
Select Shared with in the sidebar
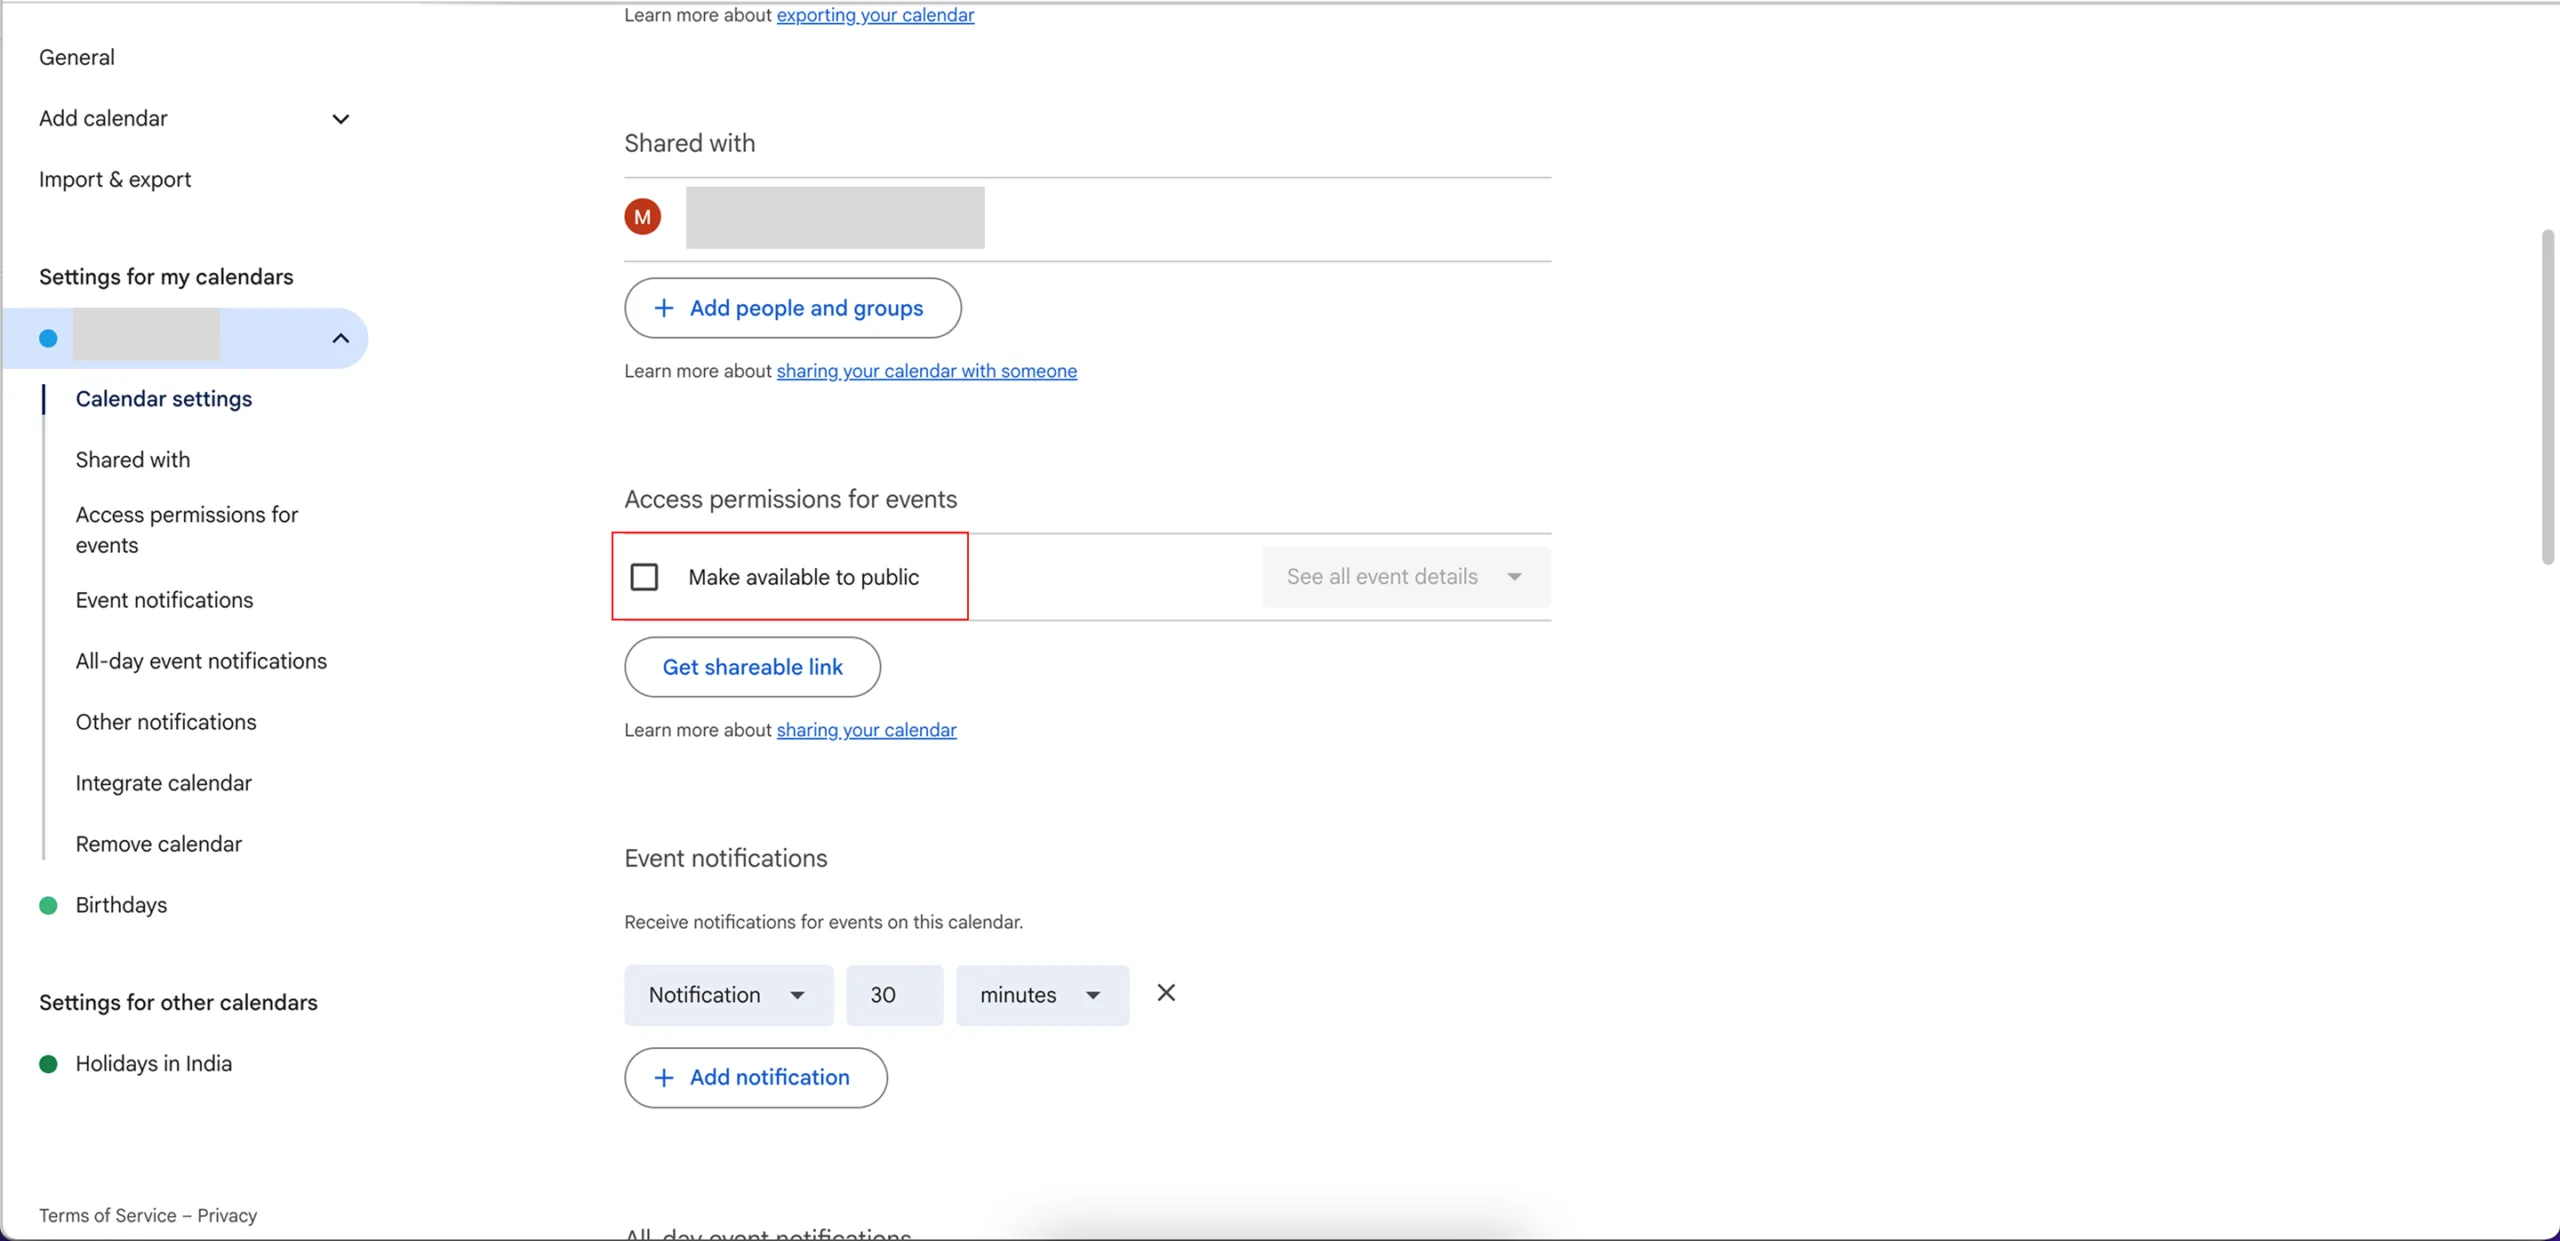click(x=132, y=460)
